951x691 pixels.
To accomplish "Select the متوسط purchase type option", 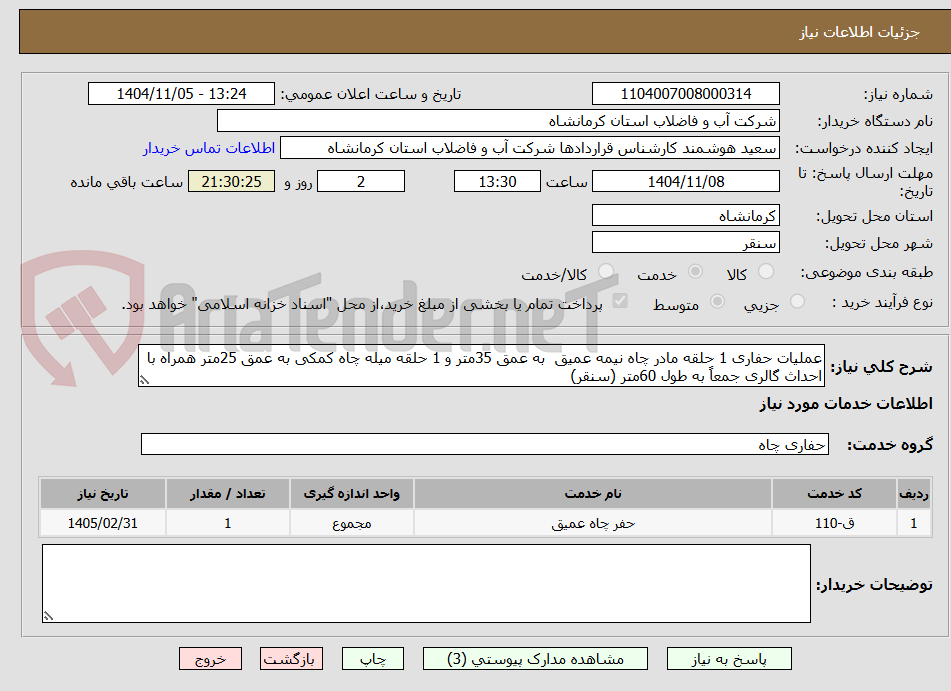I will point(718,302).
